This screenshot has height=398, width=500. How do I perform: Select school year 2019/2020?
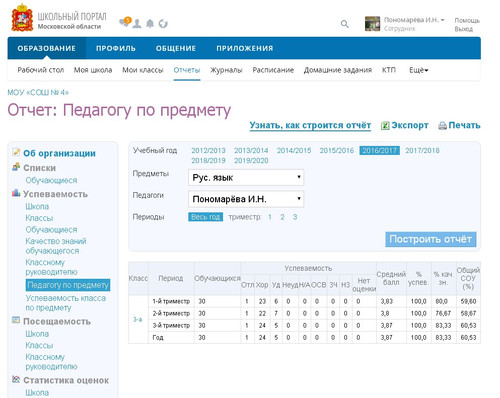[x=251, y=161]
